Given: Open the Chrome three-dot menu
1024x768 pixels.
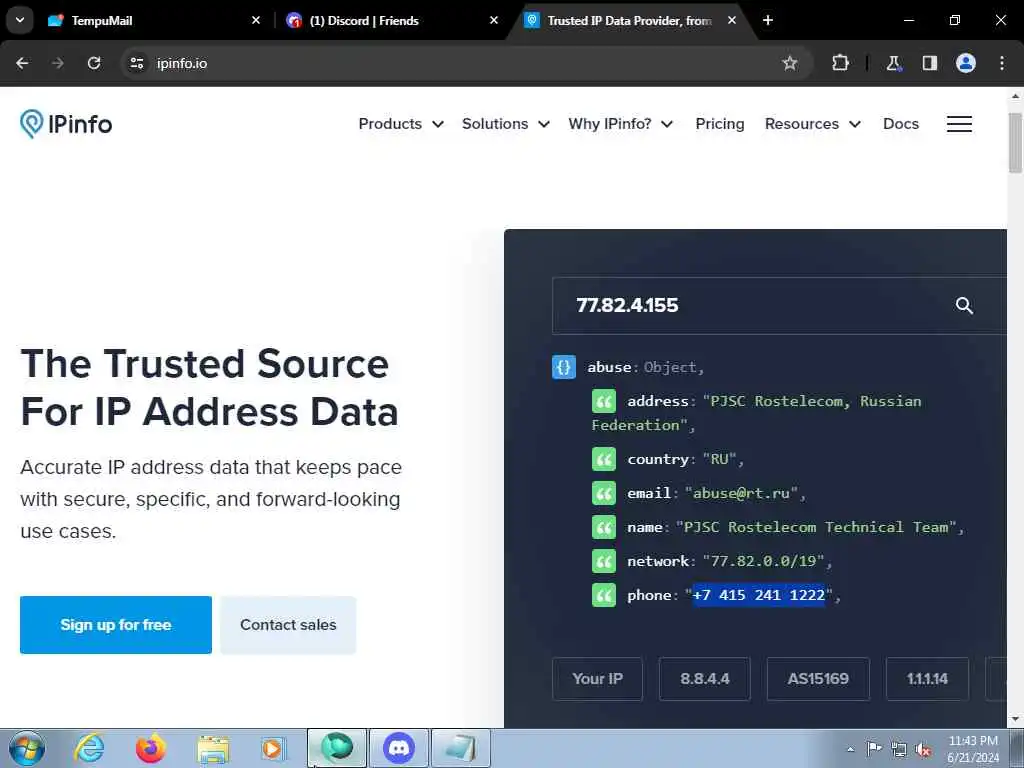Looking at the screenshot, I should 1002,63.
